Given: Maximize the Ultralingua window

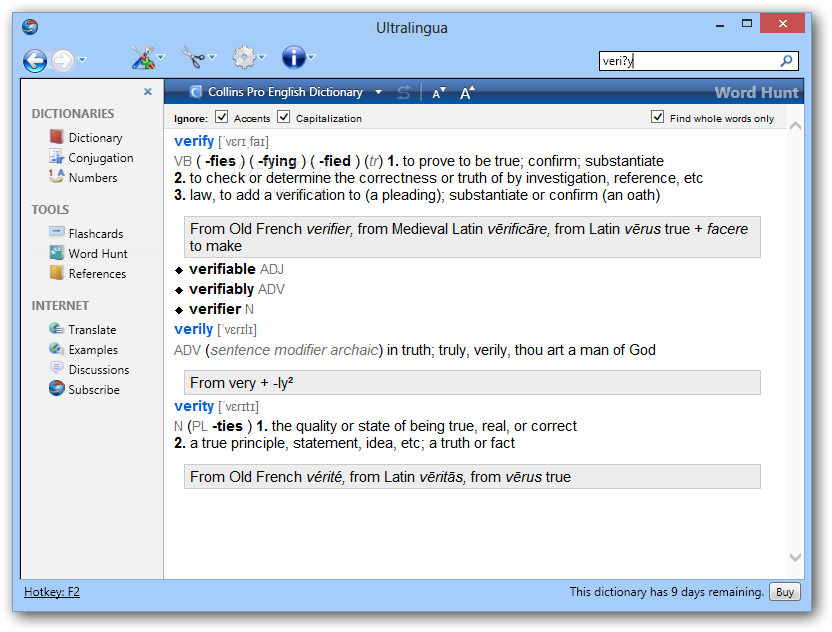Looking at the screenshot, I should [747, 23].
